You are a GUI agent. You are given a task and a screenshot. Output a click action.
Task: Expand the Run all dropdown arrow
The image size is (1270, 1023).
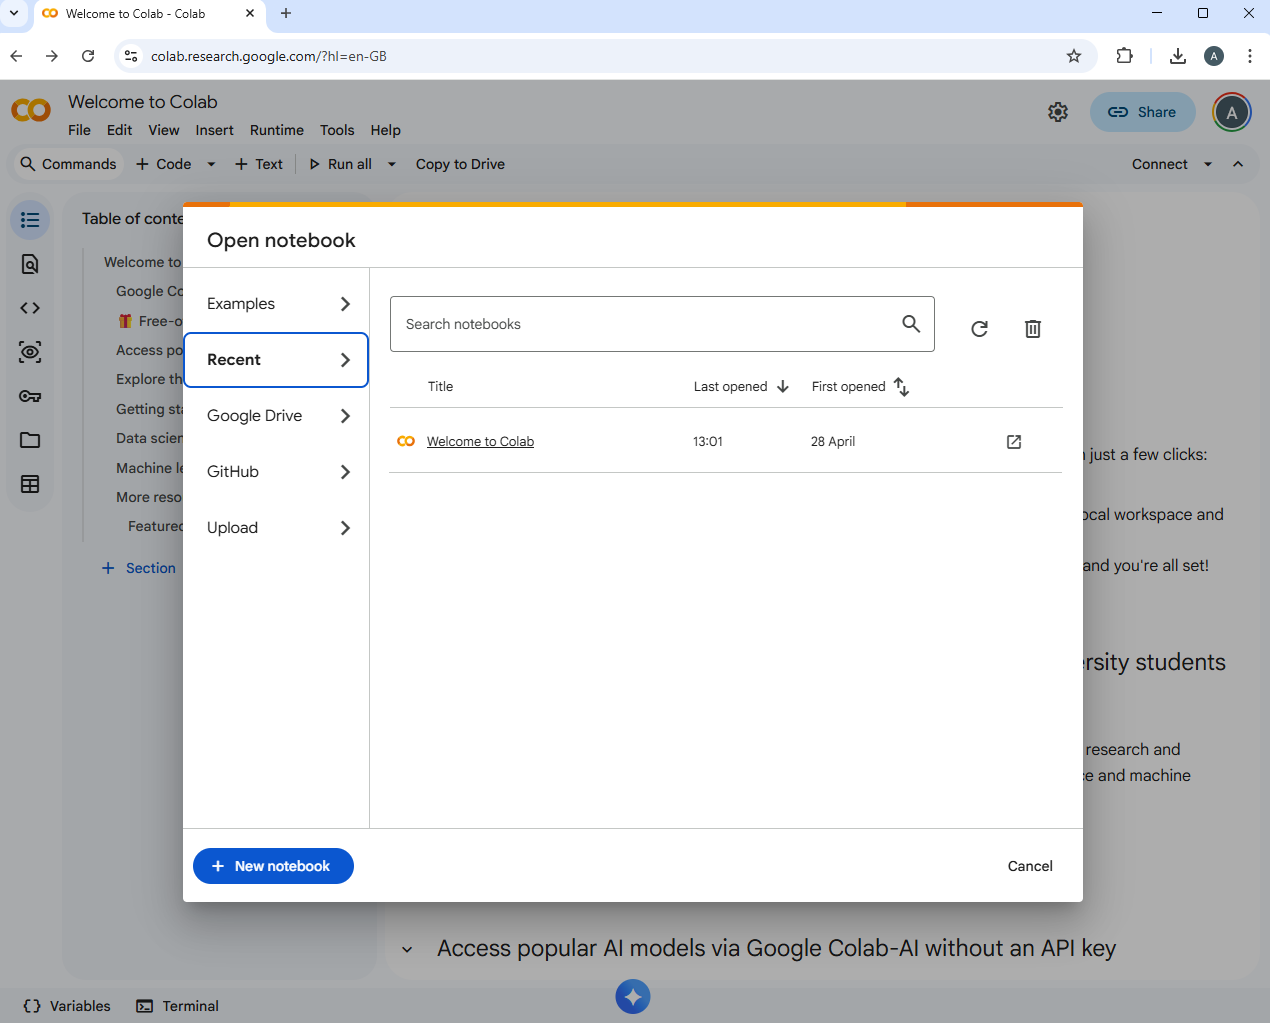pyautogui.click(x=392, y=164)
